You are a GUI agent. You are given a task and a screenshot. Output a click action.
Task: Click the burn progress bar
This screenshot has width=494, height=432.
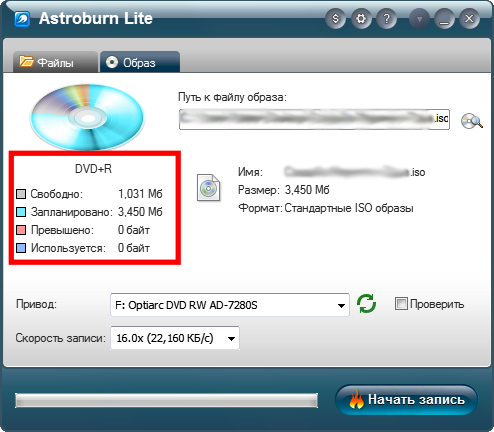[166, 400]
